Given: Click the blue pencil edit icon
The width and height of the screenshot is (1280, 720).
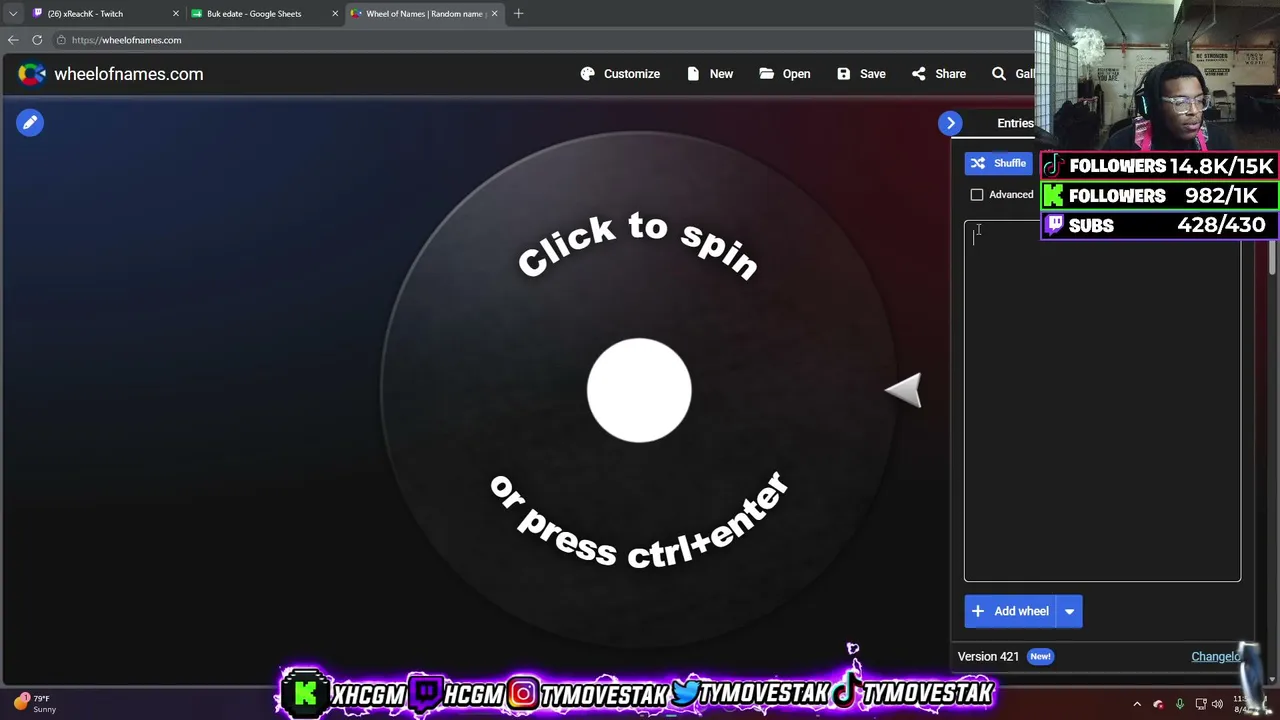Looking at the screenshot, I should (30, 122).
